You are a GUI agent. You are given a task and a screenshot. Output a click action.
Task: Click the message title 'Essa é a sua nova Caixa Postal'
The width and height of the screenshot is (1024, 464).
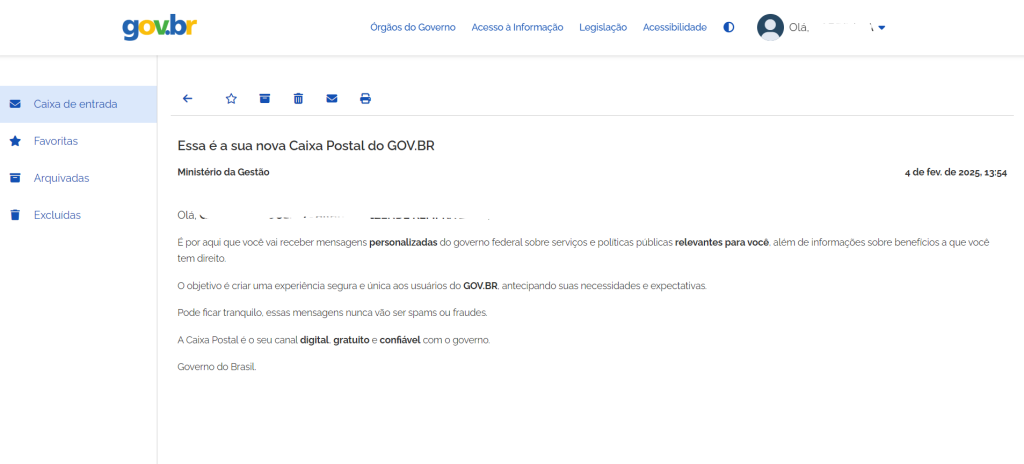[306, 146]
